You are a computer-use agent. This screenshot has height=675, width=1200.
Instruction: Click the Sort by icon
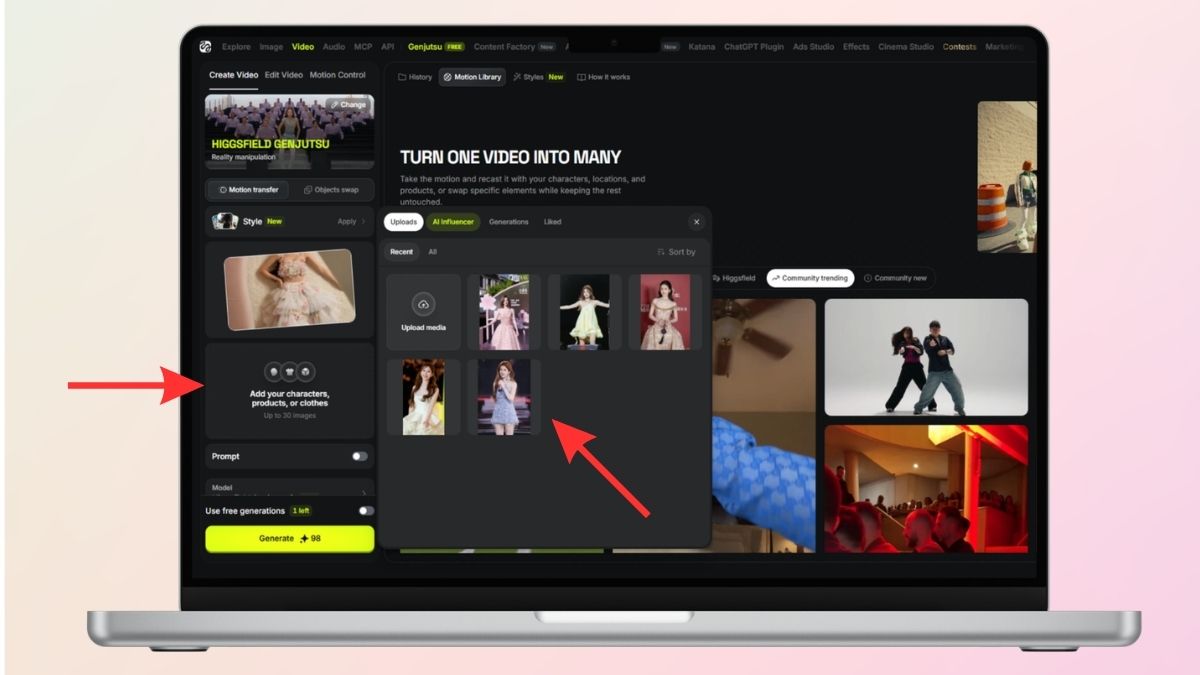tap(660, 252)
